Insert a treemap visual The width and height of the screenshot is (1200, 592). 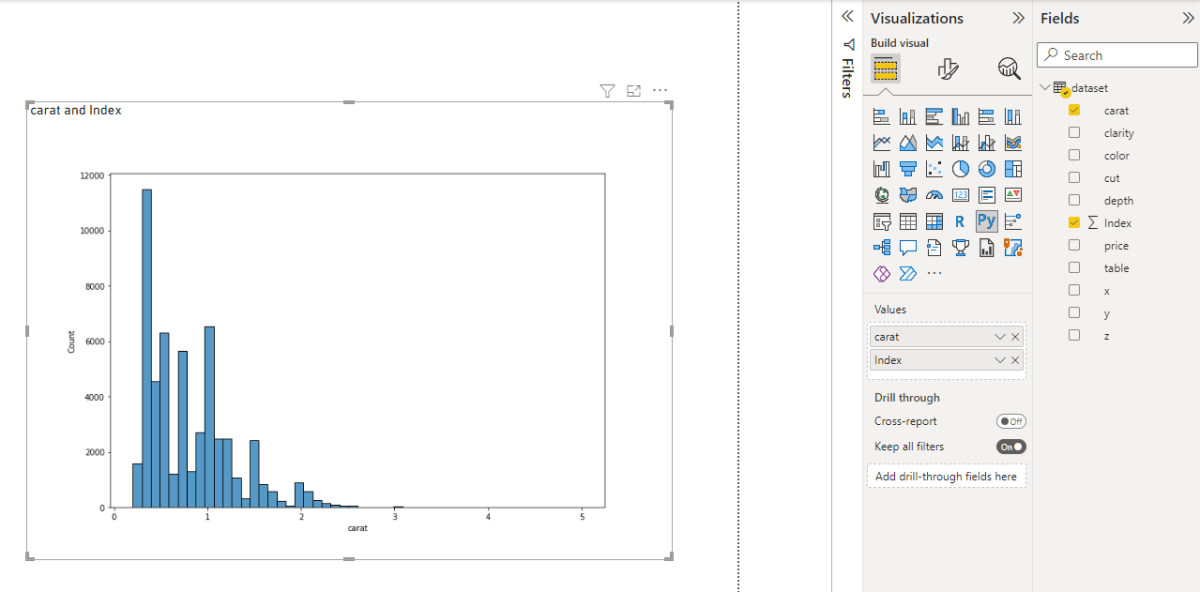click(1012, 168)
